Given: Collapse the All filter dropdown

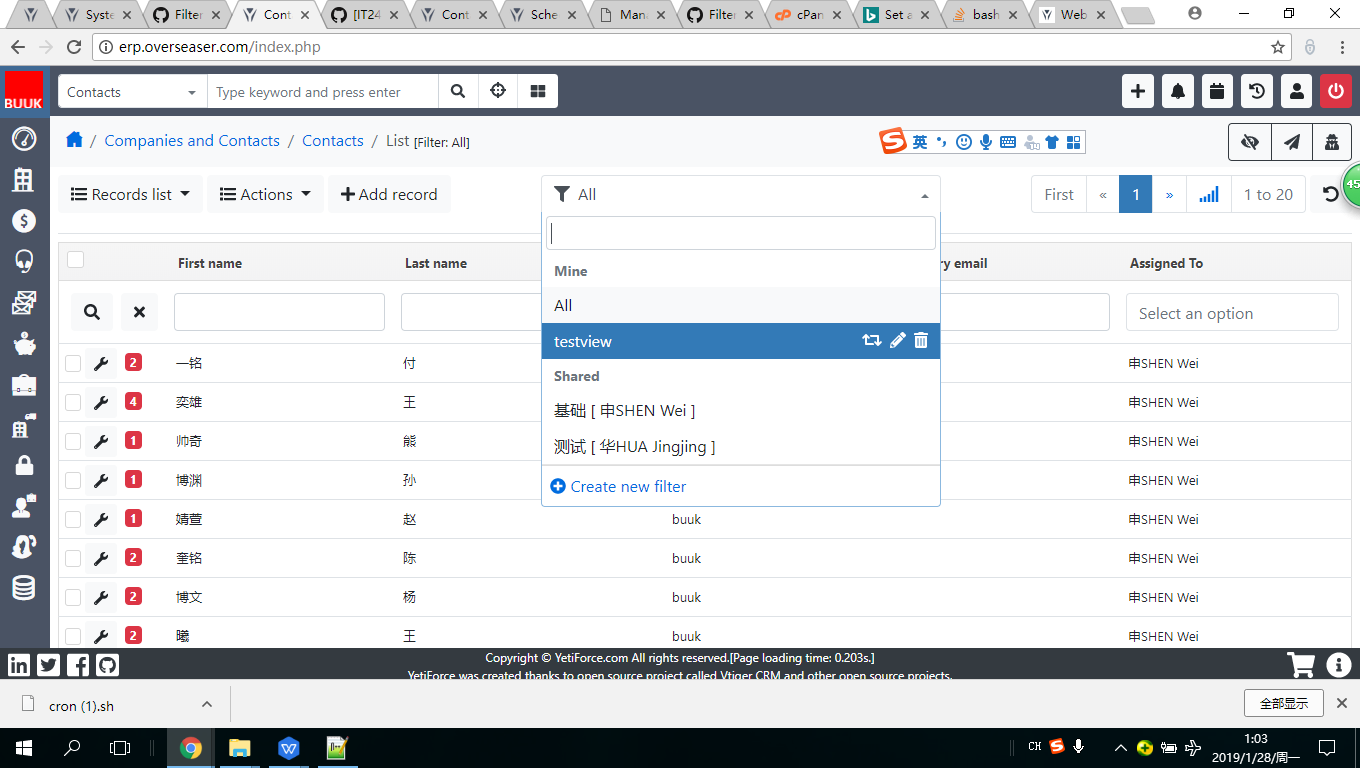Looking at the screenshot, I should click(741, 194).
